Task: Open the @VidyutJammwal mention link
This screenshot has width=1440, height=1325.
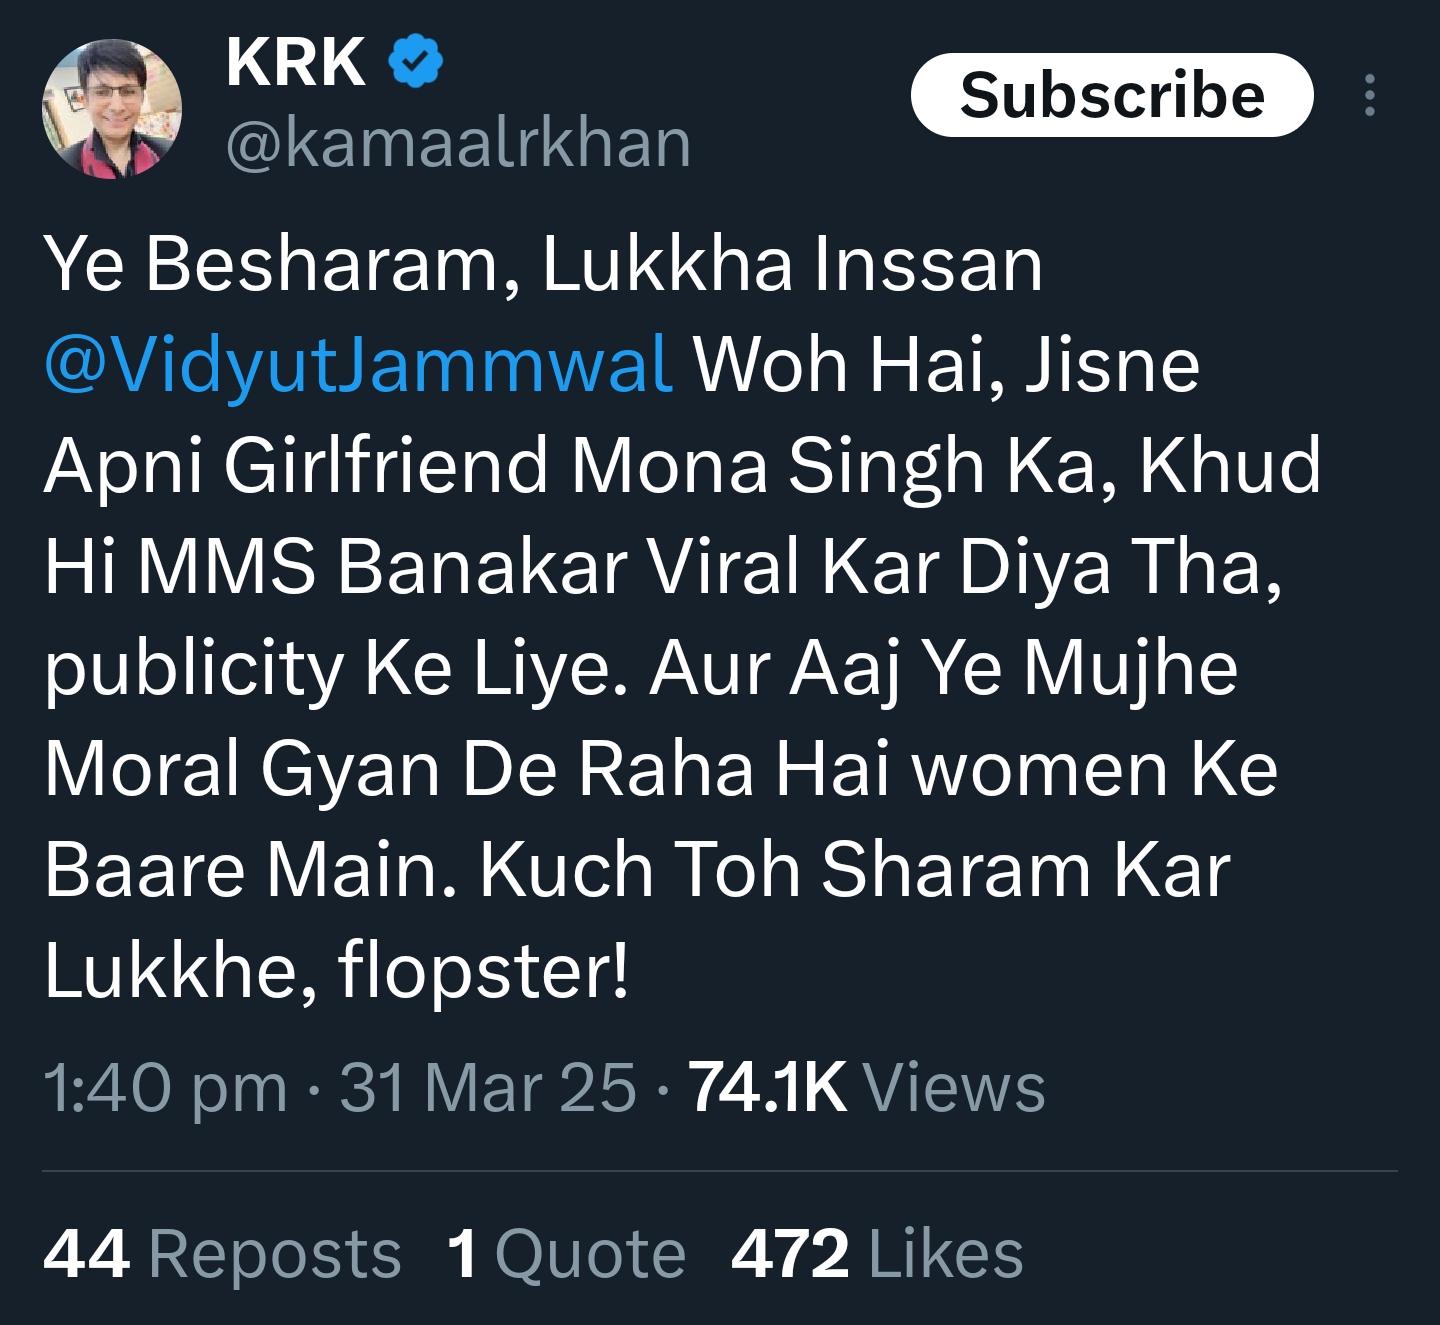Action: (x=357, y=366)
